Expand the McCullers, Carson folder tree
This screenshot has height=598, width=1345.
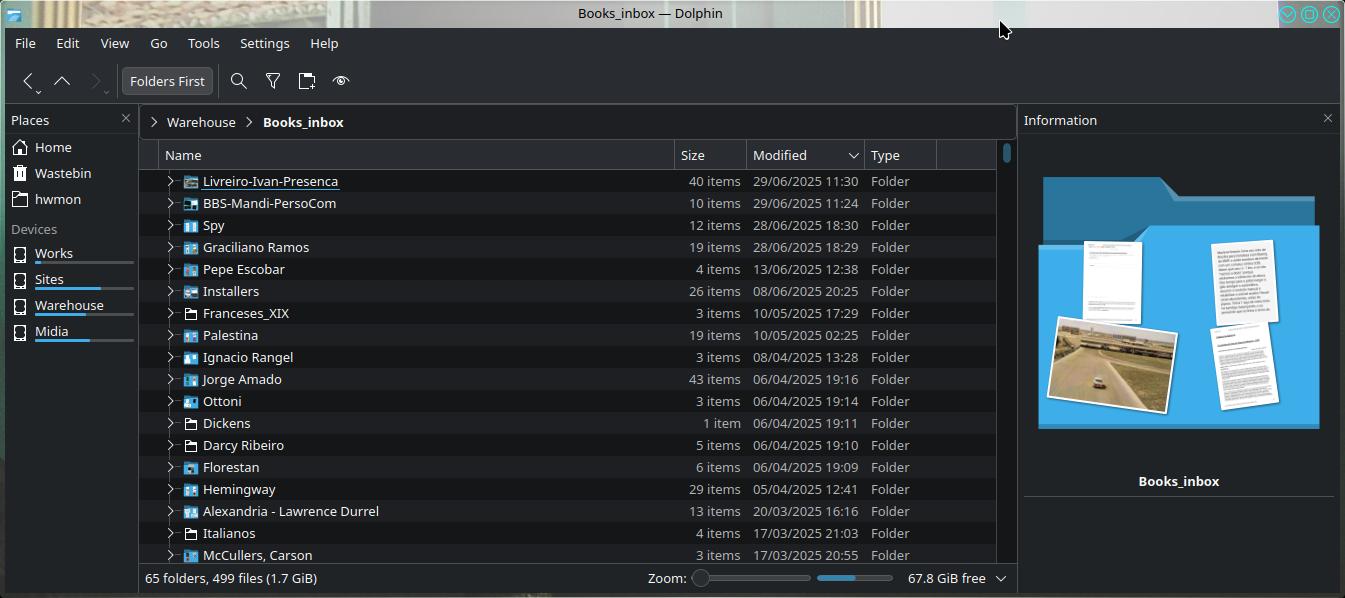171,555
